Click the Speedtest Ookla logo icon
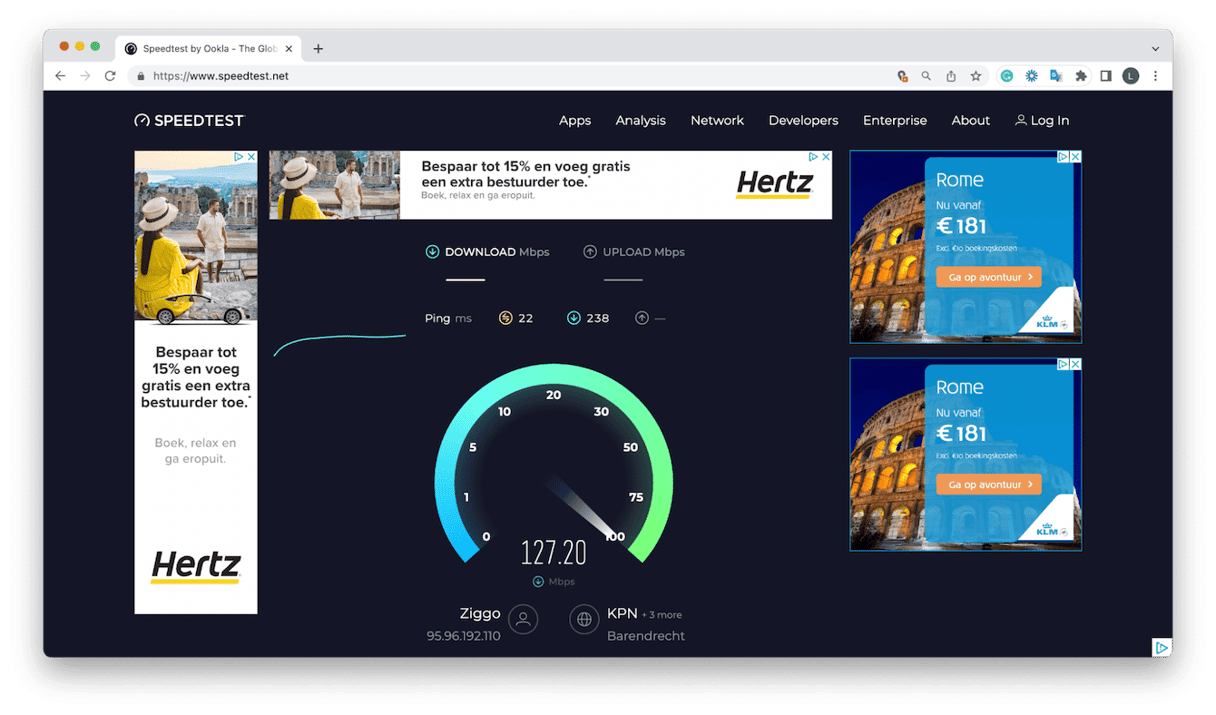The width and height of the screenshot is (1216, 715). pos(141,120)
